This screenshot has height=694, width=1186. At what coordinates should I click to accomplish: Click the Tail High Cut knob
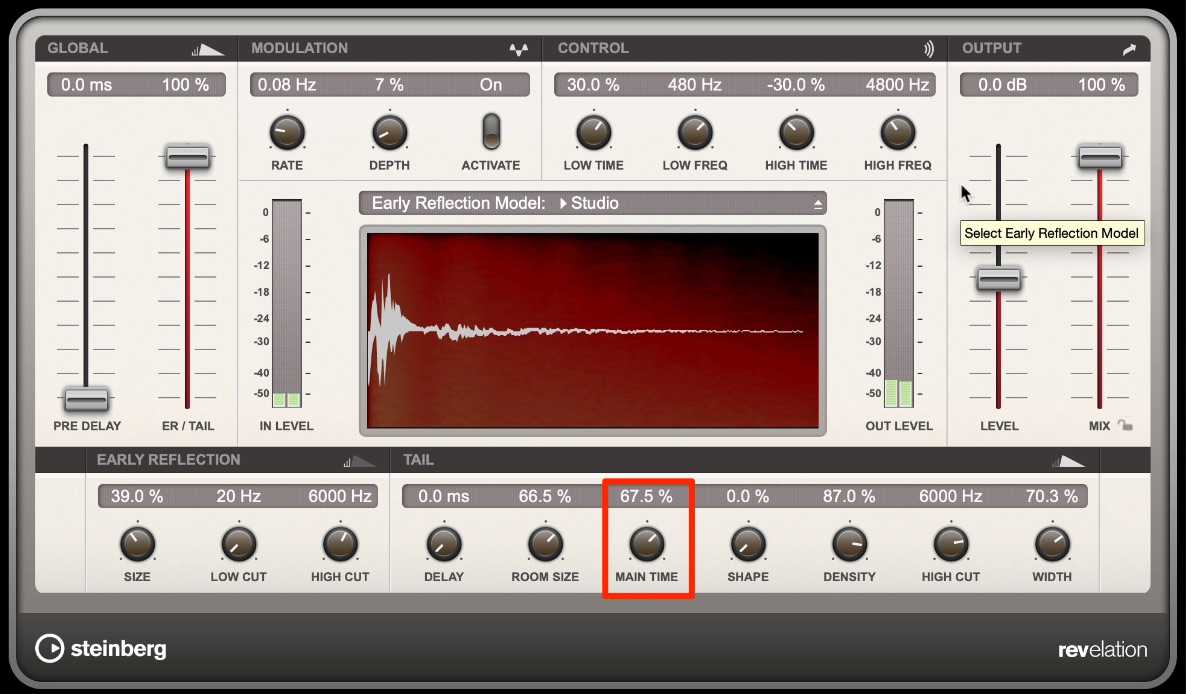tap(951, 544)
